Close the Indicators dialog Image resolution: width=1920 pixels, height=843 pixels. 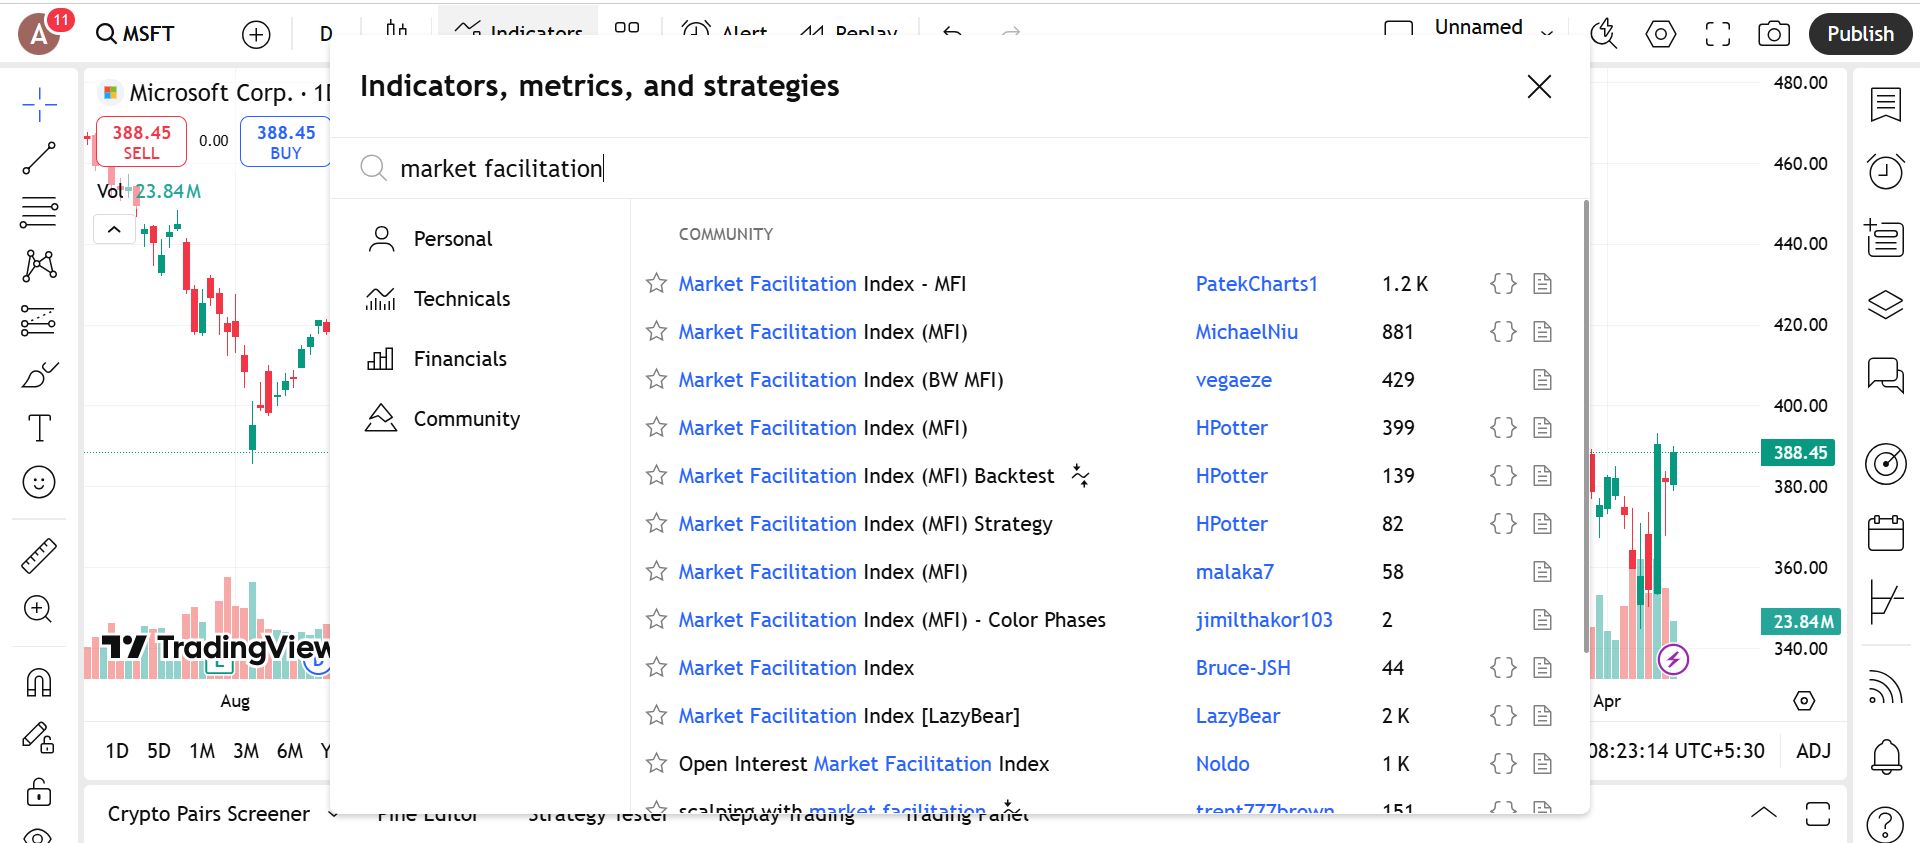1539,87
